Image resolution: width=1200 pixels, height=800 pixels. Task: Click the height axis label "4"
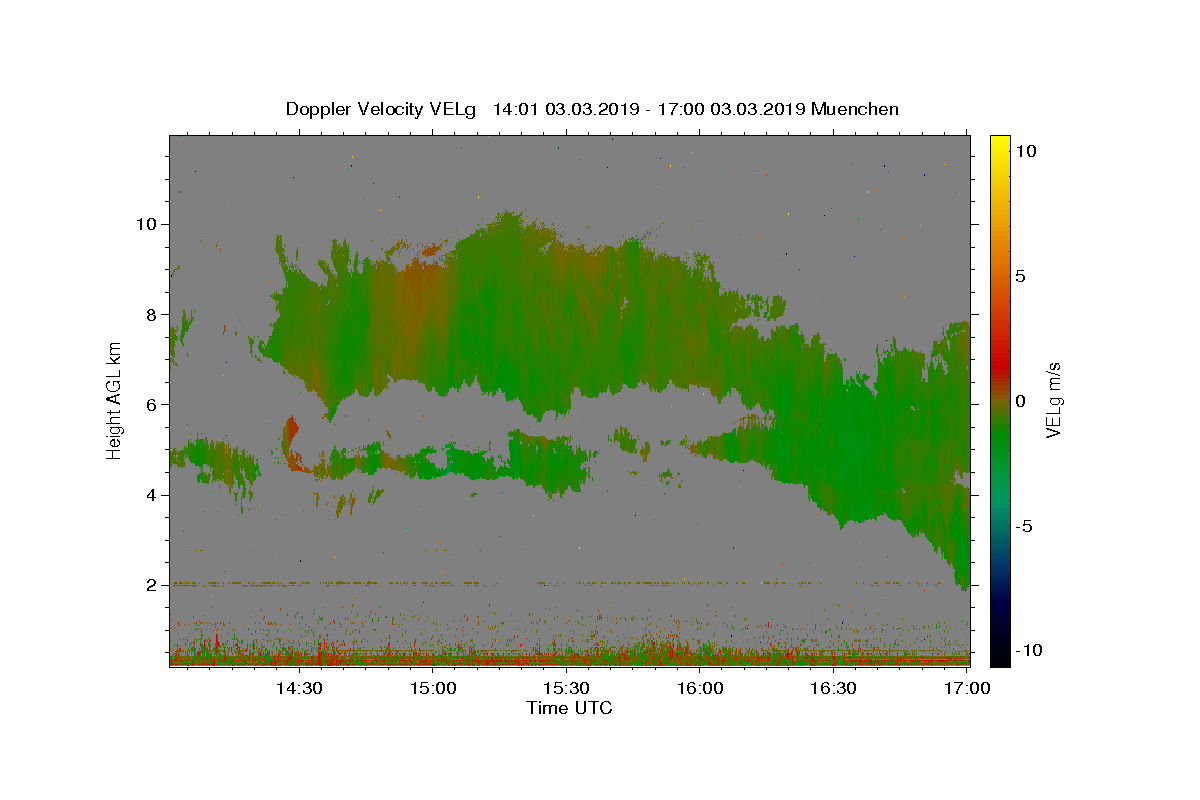pyautogui.click(x=152, y=495)
